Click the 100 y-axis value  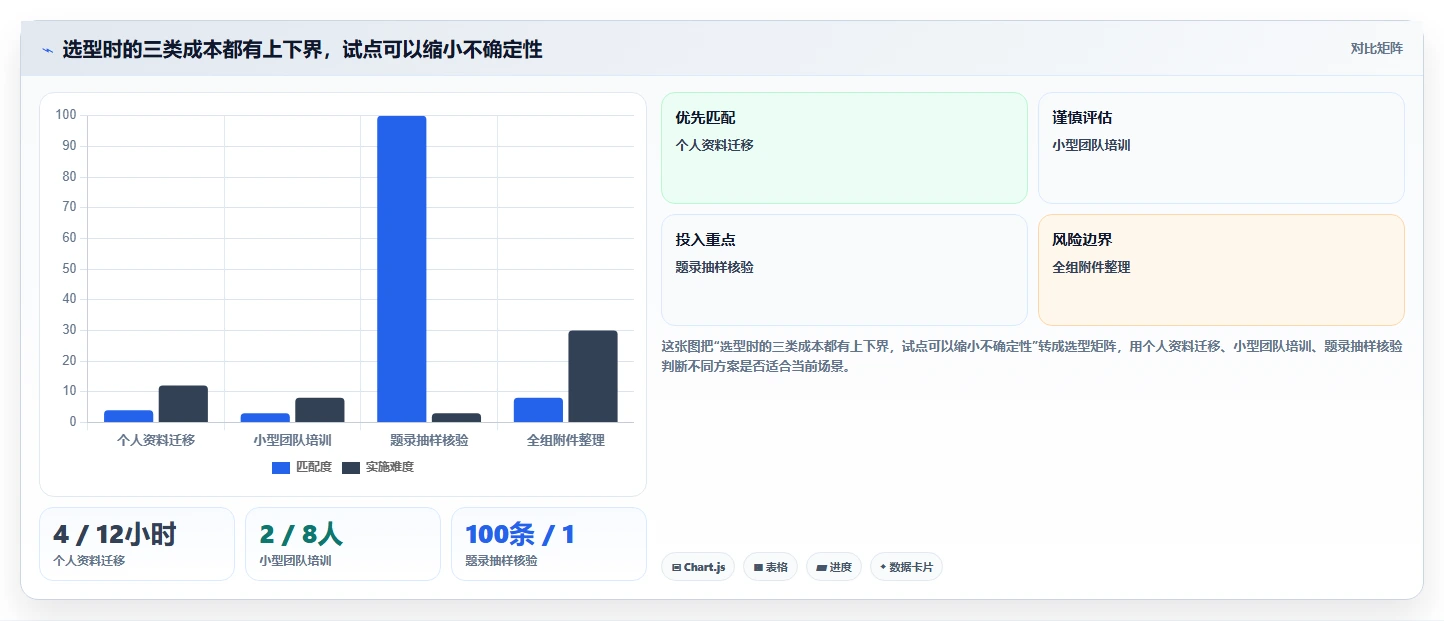pos(66,115)
